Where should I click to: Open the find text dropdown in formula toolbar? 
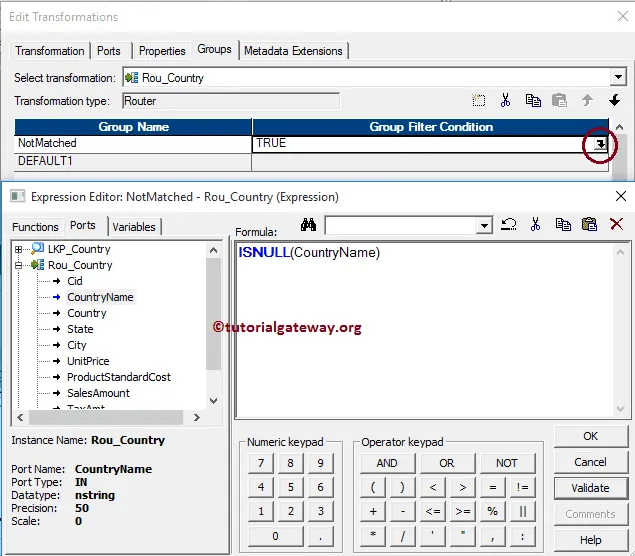(x=484, y=226)
